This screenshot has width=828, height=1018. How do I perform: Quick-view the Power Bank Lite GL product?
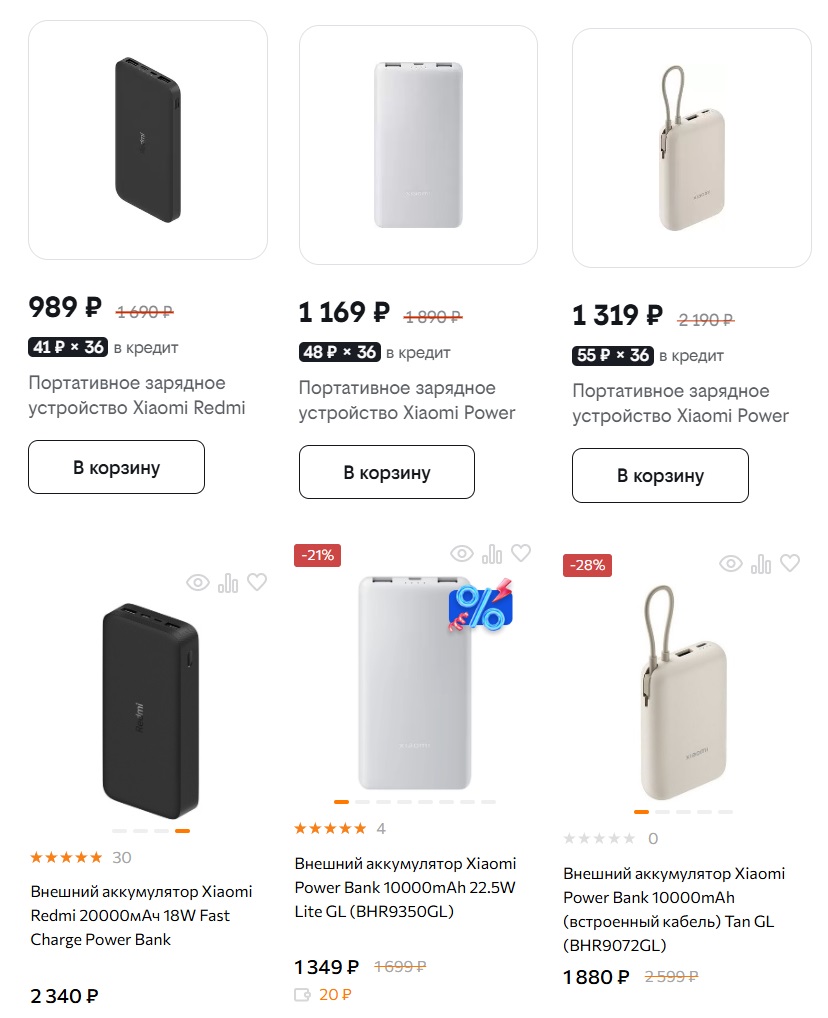tap(462, 554)
